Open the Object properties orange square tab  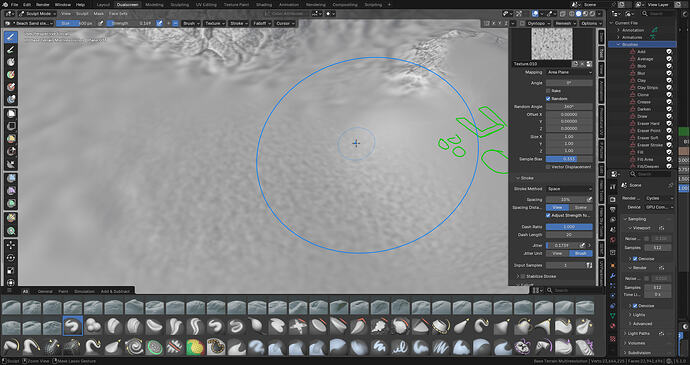coord(613,265)
